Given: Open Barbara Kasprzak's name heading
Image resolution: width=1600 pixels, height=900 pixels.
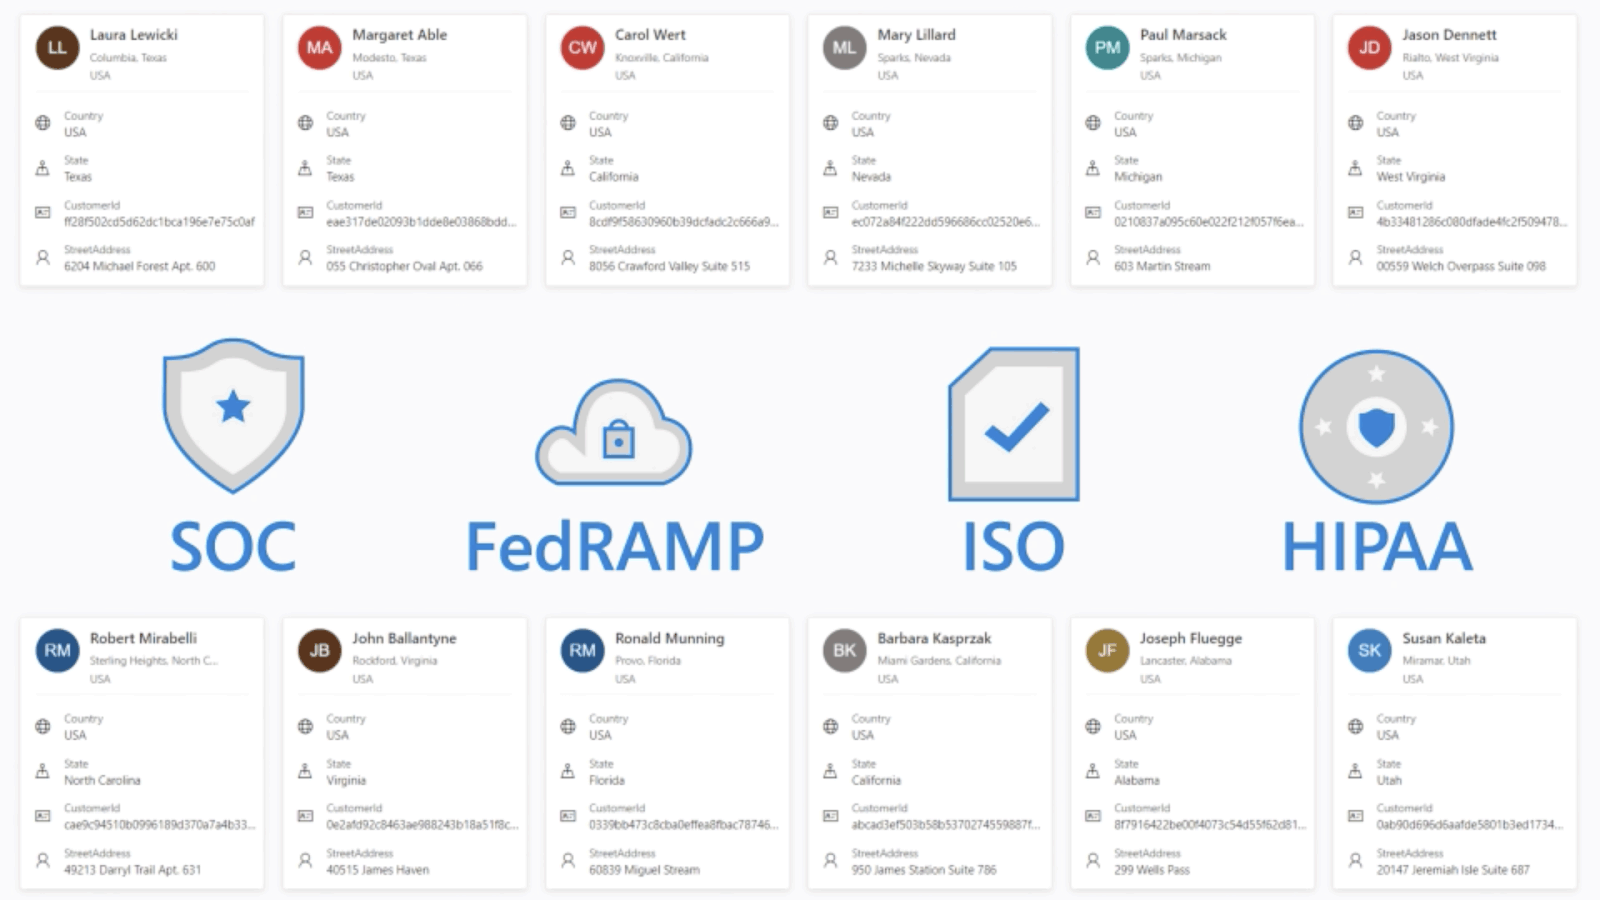Looking at the screenshot, I should click(x=934, y=638).
